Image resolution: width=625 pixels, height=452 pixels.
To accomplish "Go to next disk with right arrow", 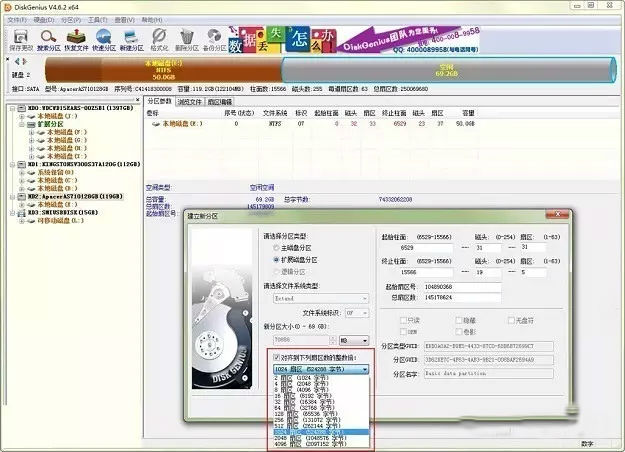I will click(x=25, y=61).
